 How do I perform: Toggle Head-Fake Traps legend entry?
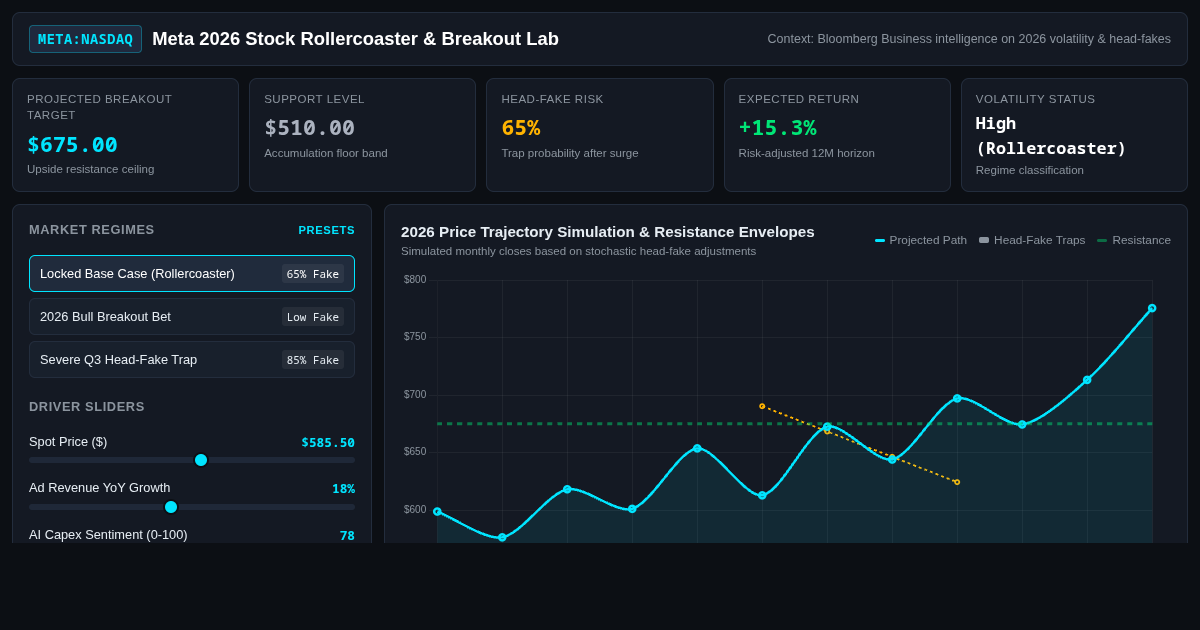[x=1032, y=240]
